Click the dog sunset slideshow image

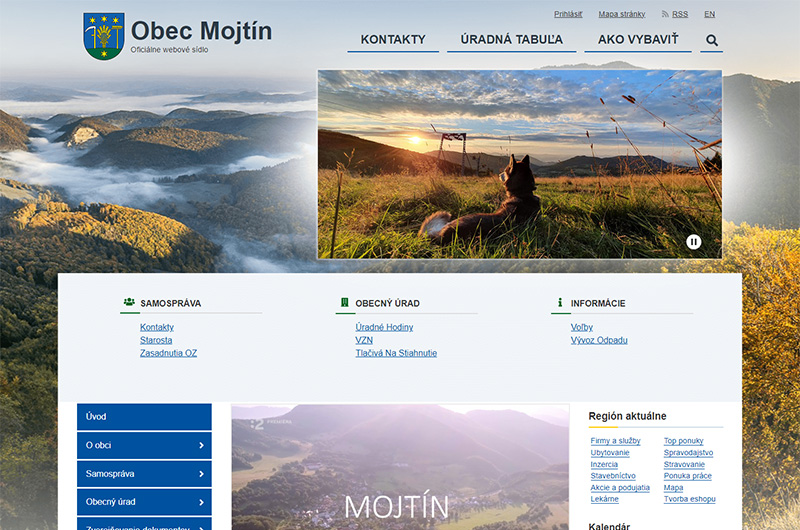(519, 164)
